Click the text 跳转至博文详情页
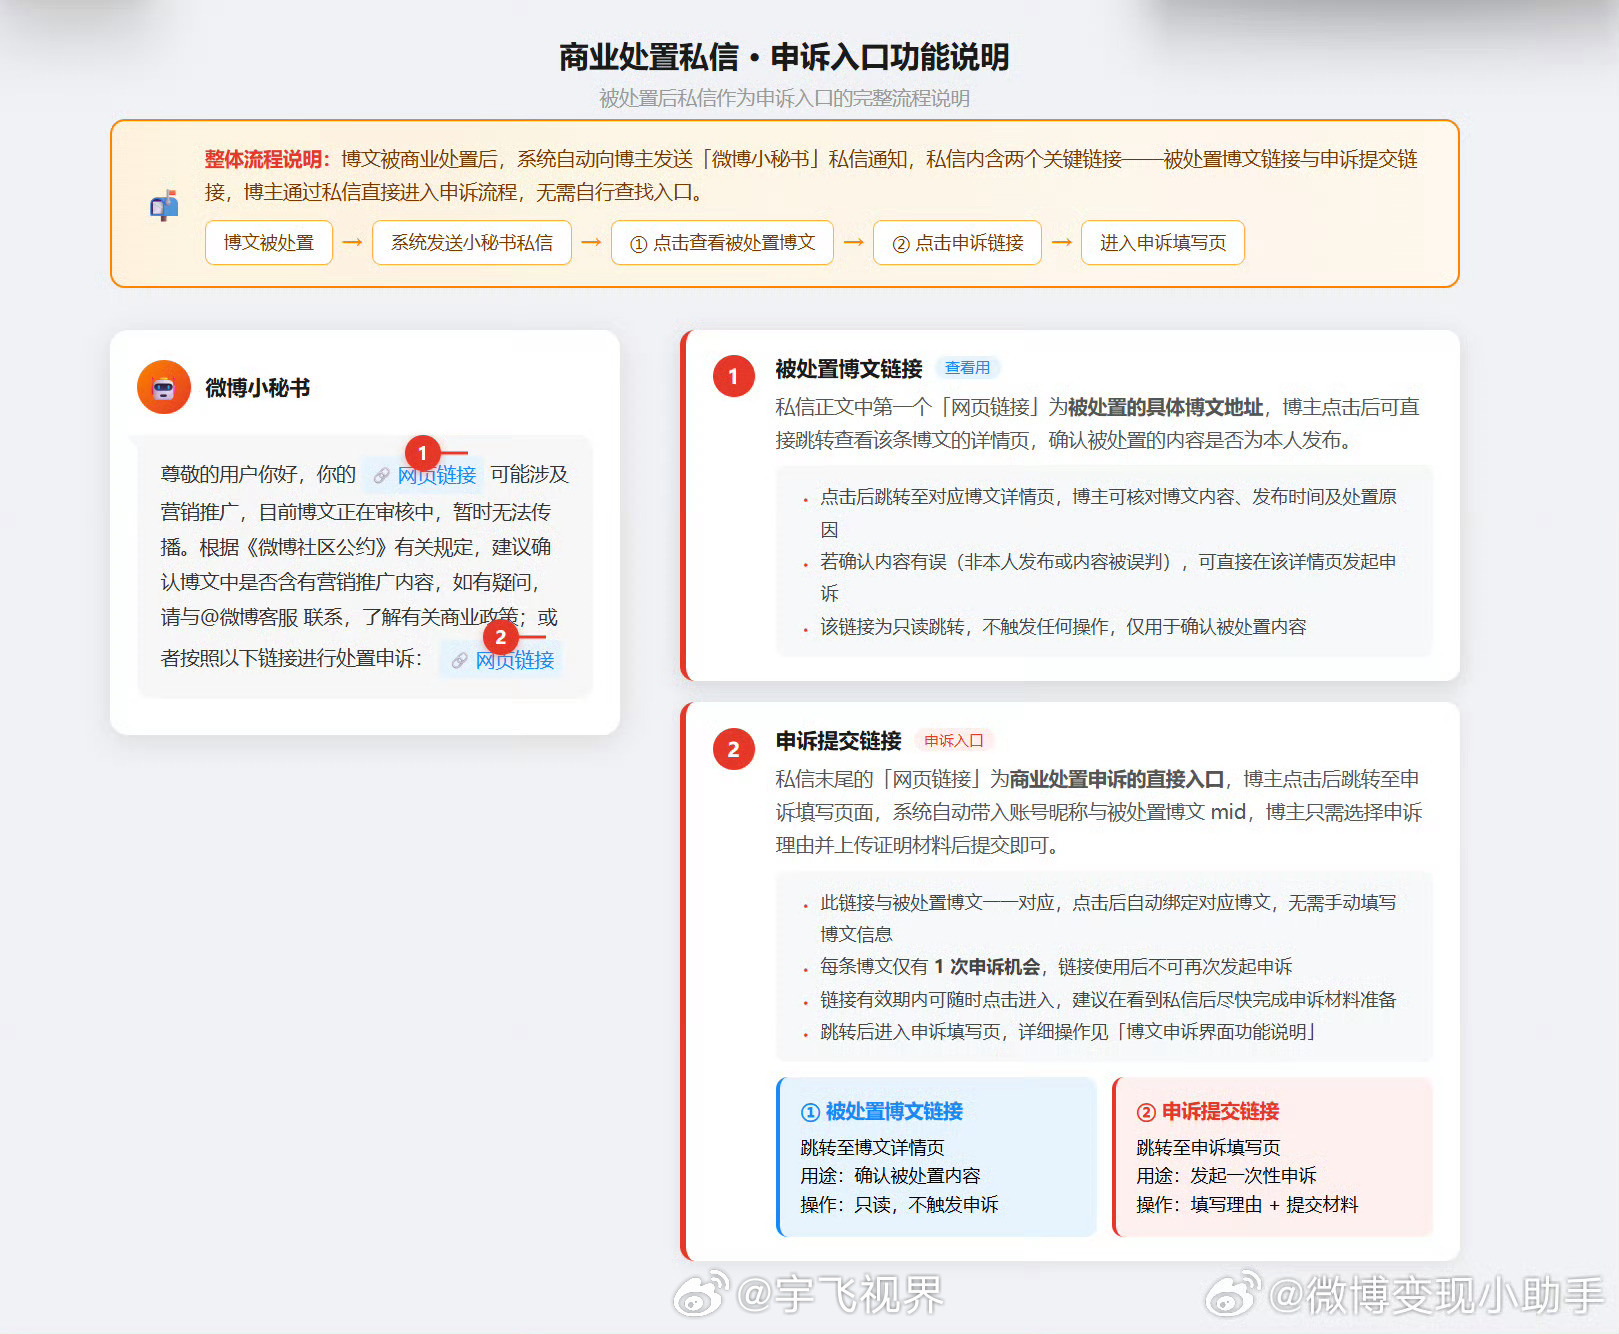 pyautogui.click(x=872, y=1147)
